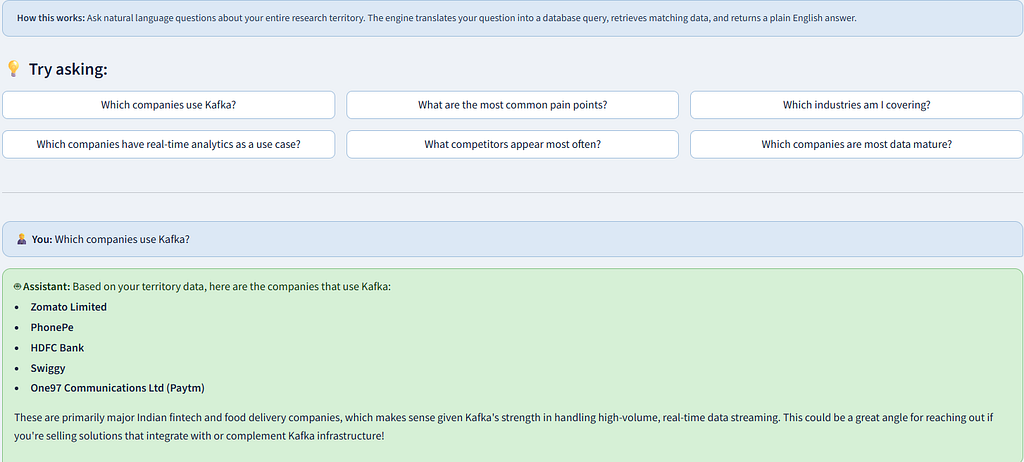Click the 'You: Which companies use Kafka?' message
The image size is (1024, 462).
(512, 239)
